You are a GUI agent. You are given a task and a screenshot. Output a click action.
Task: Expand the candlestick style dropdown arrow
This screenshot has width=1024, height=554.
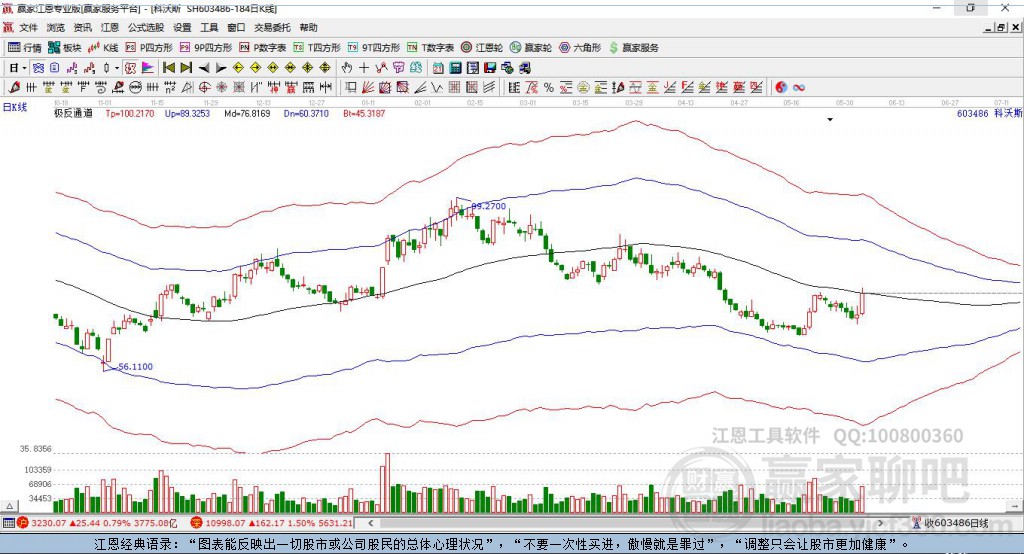pos(117,68)
